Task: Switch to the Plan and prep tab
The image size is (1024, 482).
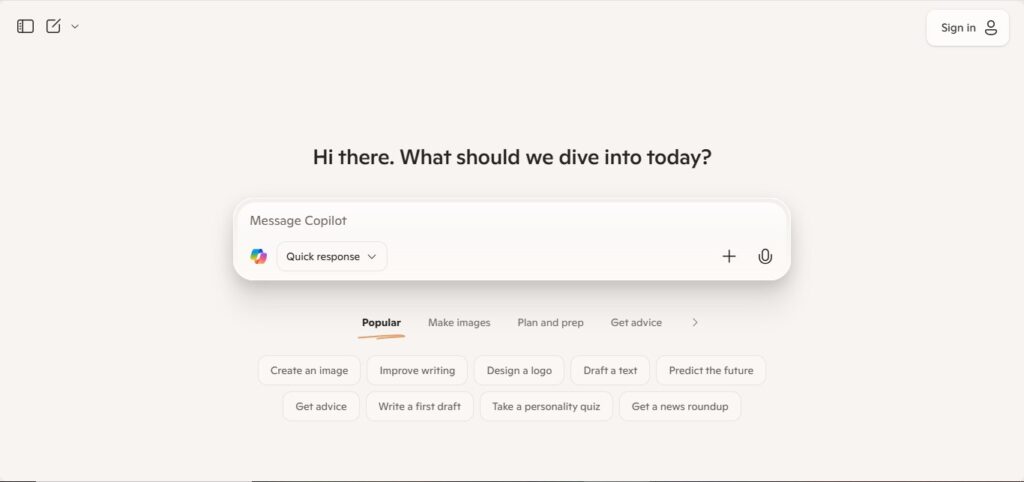Action: [551, 323]
